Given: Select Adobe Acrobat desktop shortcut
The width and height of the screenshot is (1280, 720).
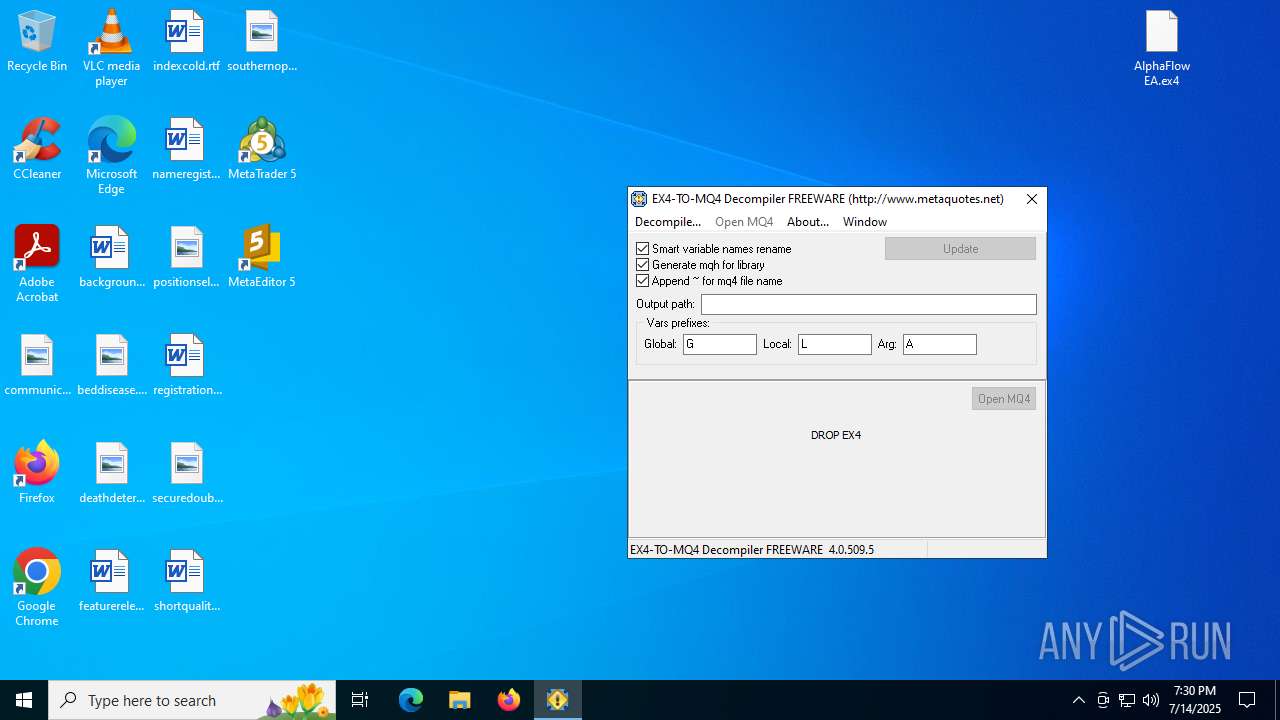Looking at the screenshot, I should click(x=37, y=264).
